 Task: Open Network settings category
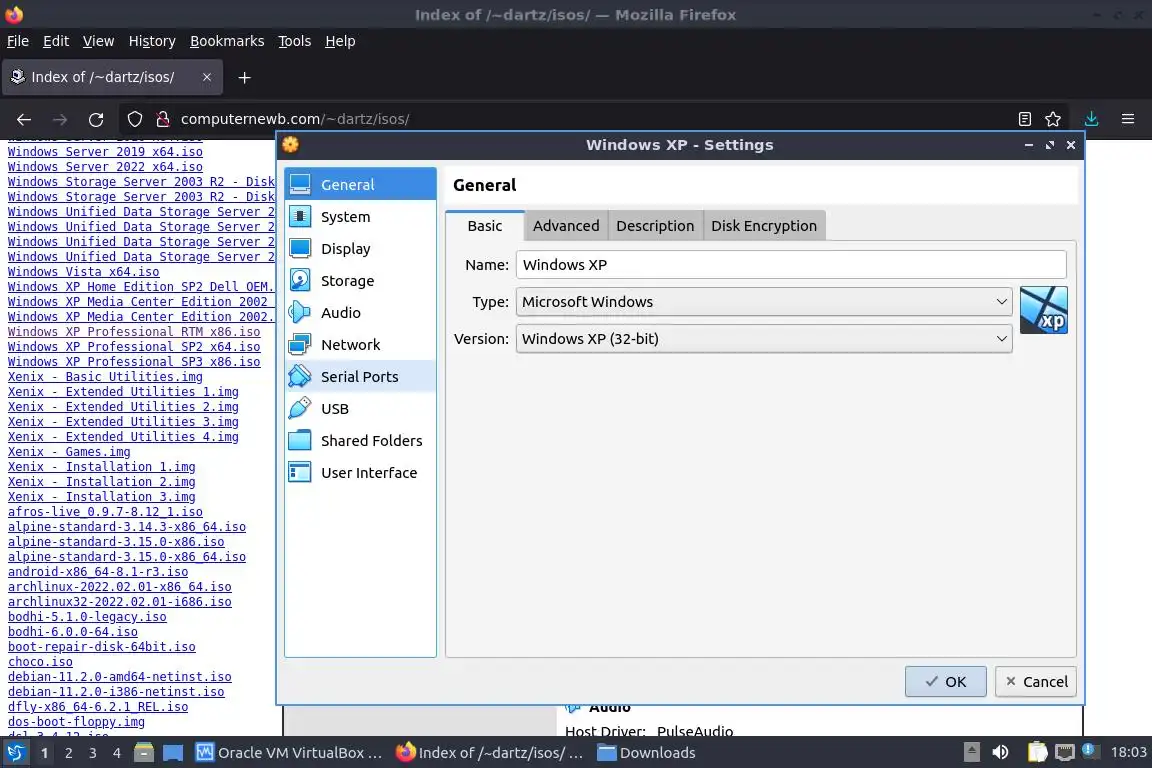[x=360, y=345]
